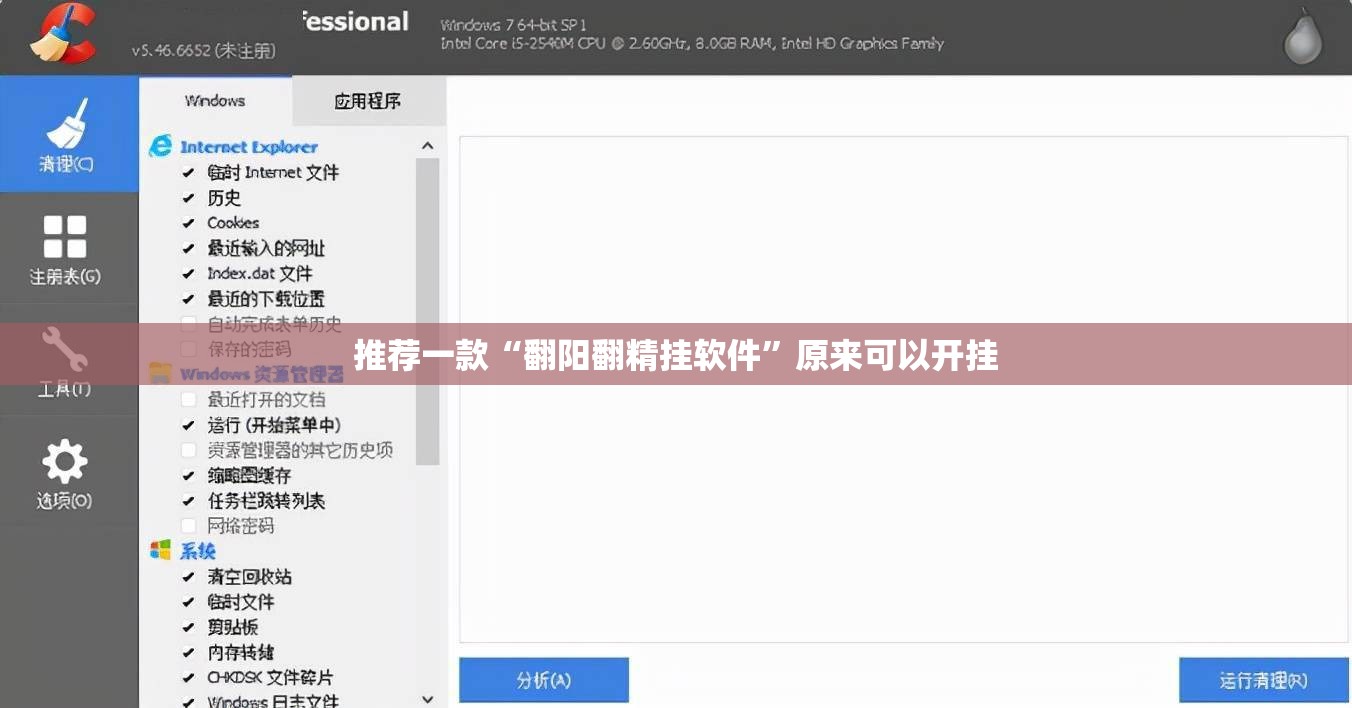Click the CCleaner logo in the header
This screenshot has height=708, width=1352.
pyautogui.click(x=62, y=35)
